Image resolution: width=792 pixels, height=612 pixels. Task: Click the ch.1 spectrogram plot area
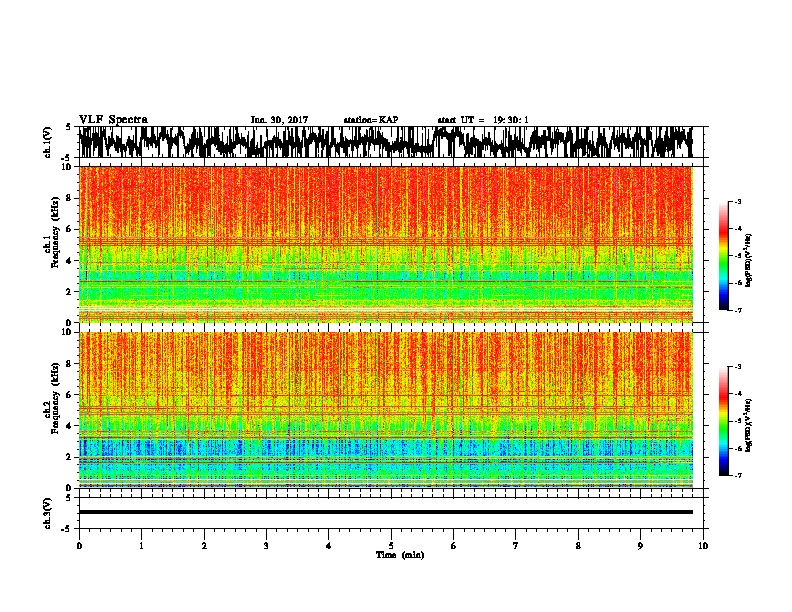pyautogui.click(x=385, y=244)
